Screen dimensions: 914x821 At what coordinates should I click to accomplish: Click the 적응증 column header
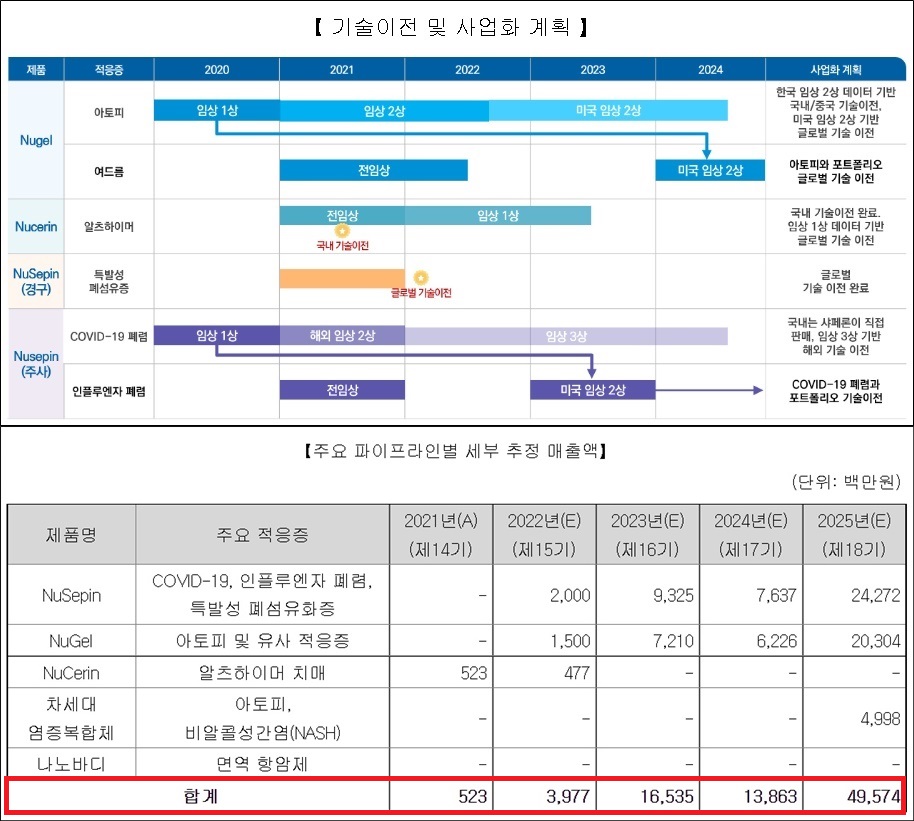109,69
